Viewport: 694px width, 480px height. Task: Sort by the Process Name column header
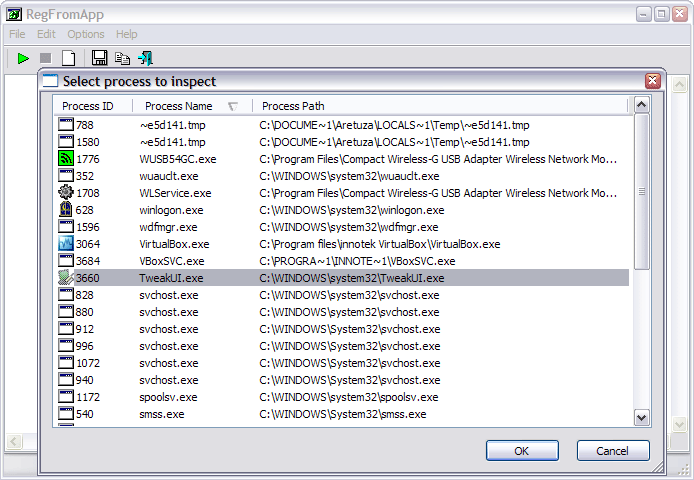pyautogui.click(x=193, y=106)
